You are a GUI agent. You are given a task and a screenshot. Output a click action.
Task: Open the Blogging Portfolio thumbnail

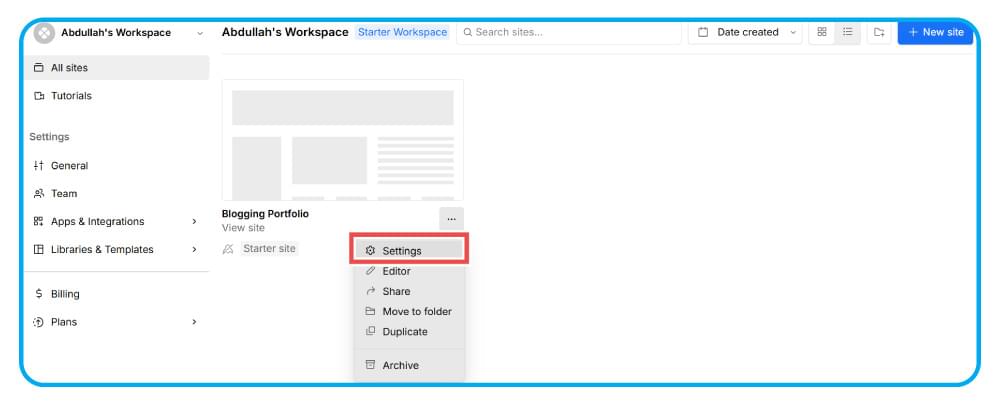(x=342, y=140)
